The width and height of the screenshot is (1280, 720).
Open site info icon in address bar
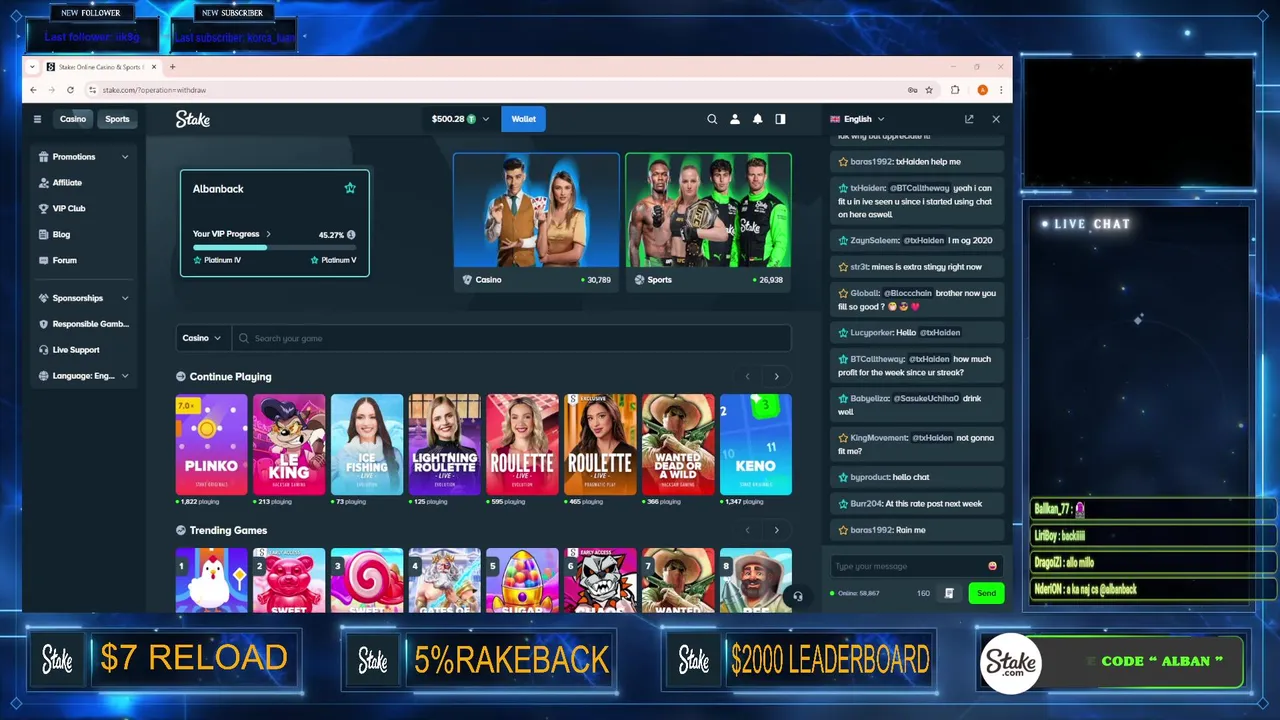coord(93,90)
